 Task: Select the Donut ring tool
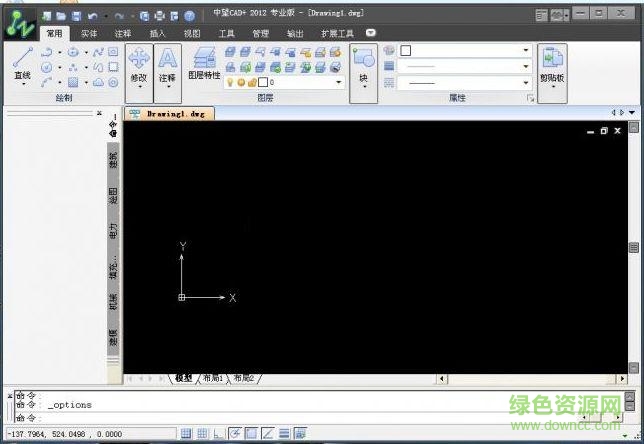pos(113,83)
